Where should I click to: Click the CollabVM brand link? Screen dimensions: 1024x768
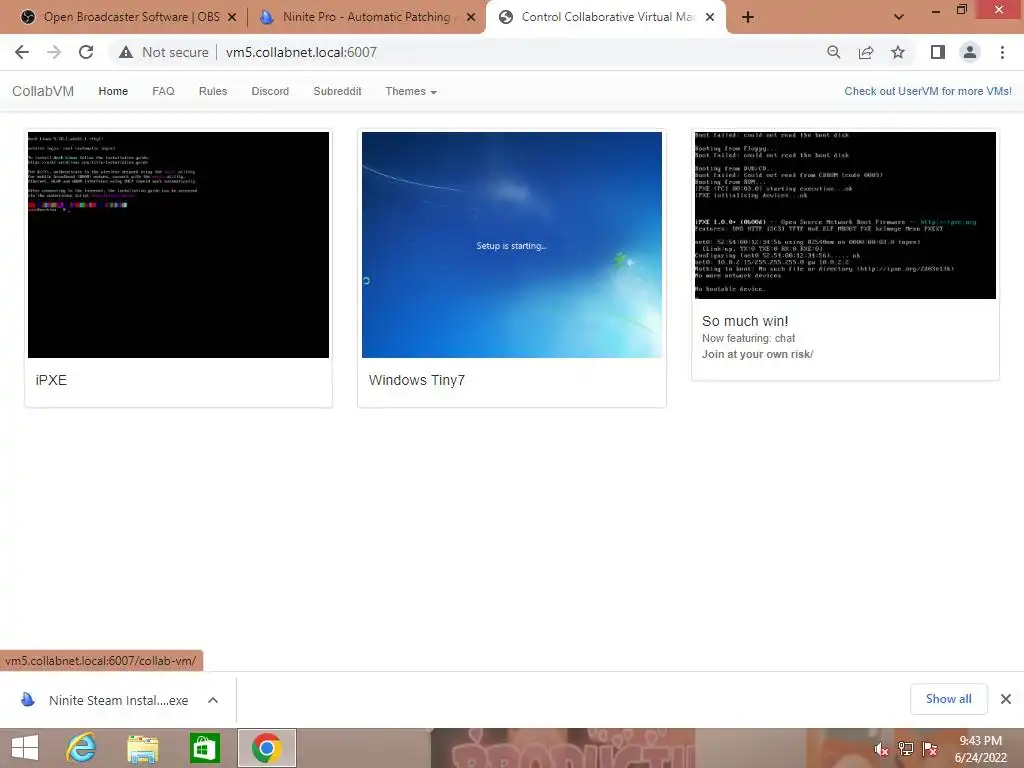tap(43, 91)
